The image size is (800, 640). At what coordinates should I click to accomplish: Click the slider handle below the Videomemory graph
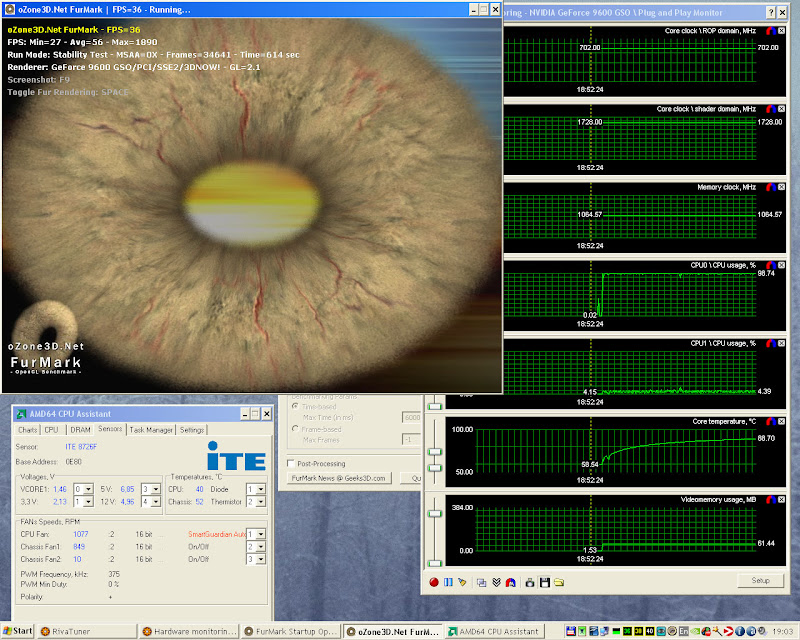pos(435,563)
